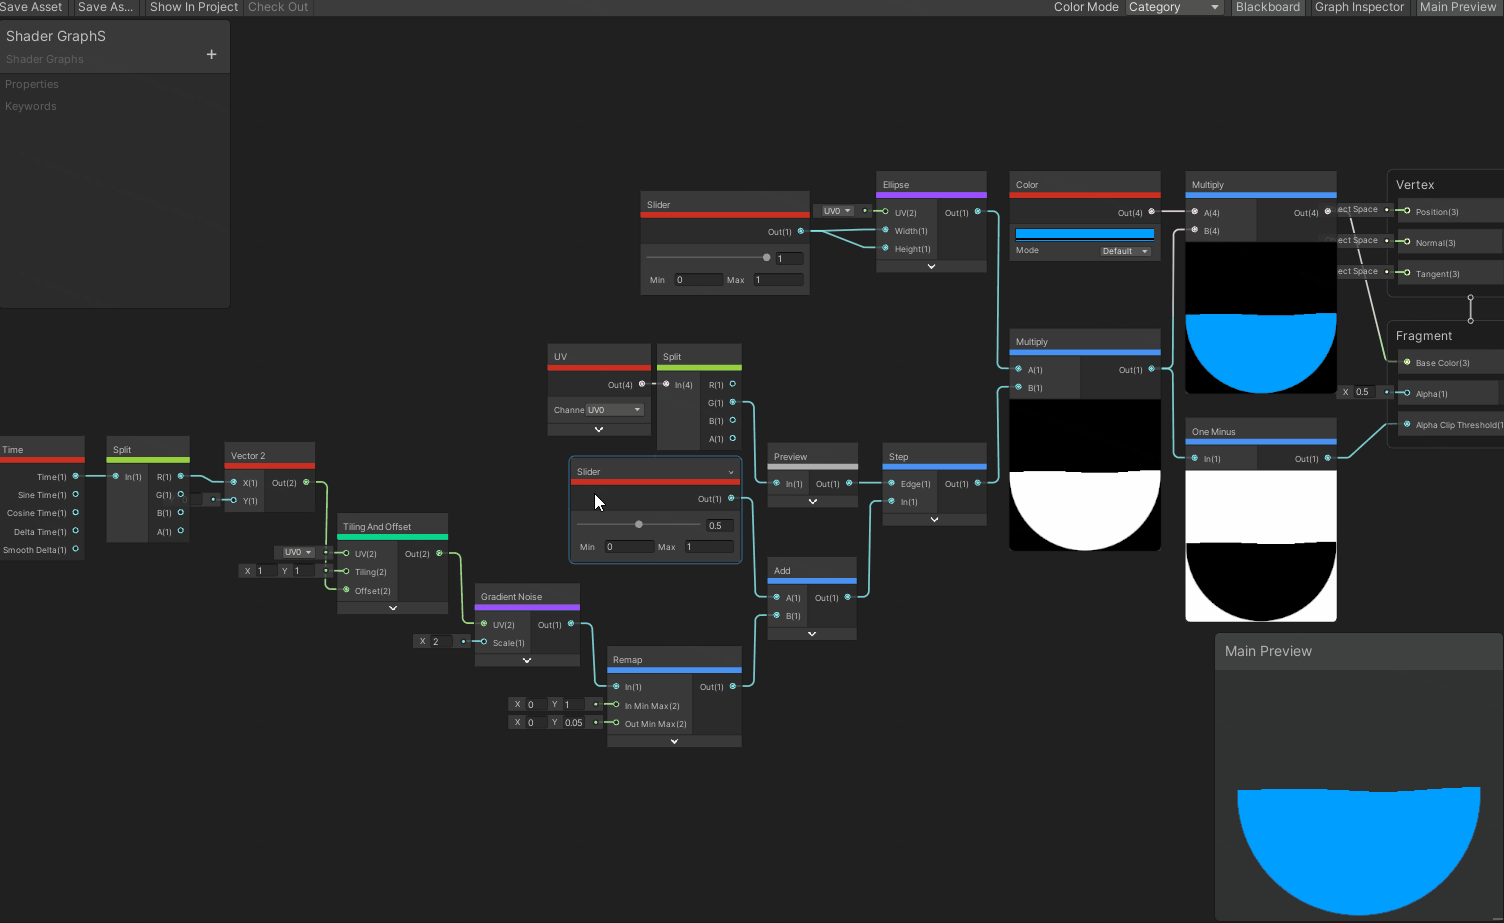
Task: Click Base Color(3) port in Fragment block
Action: click(x=1407, y=362)
